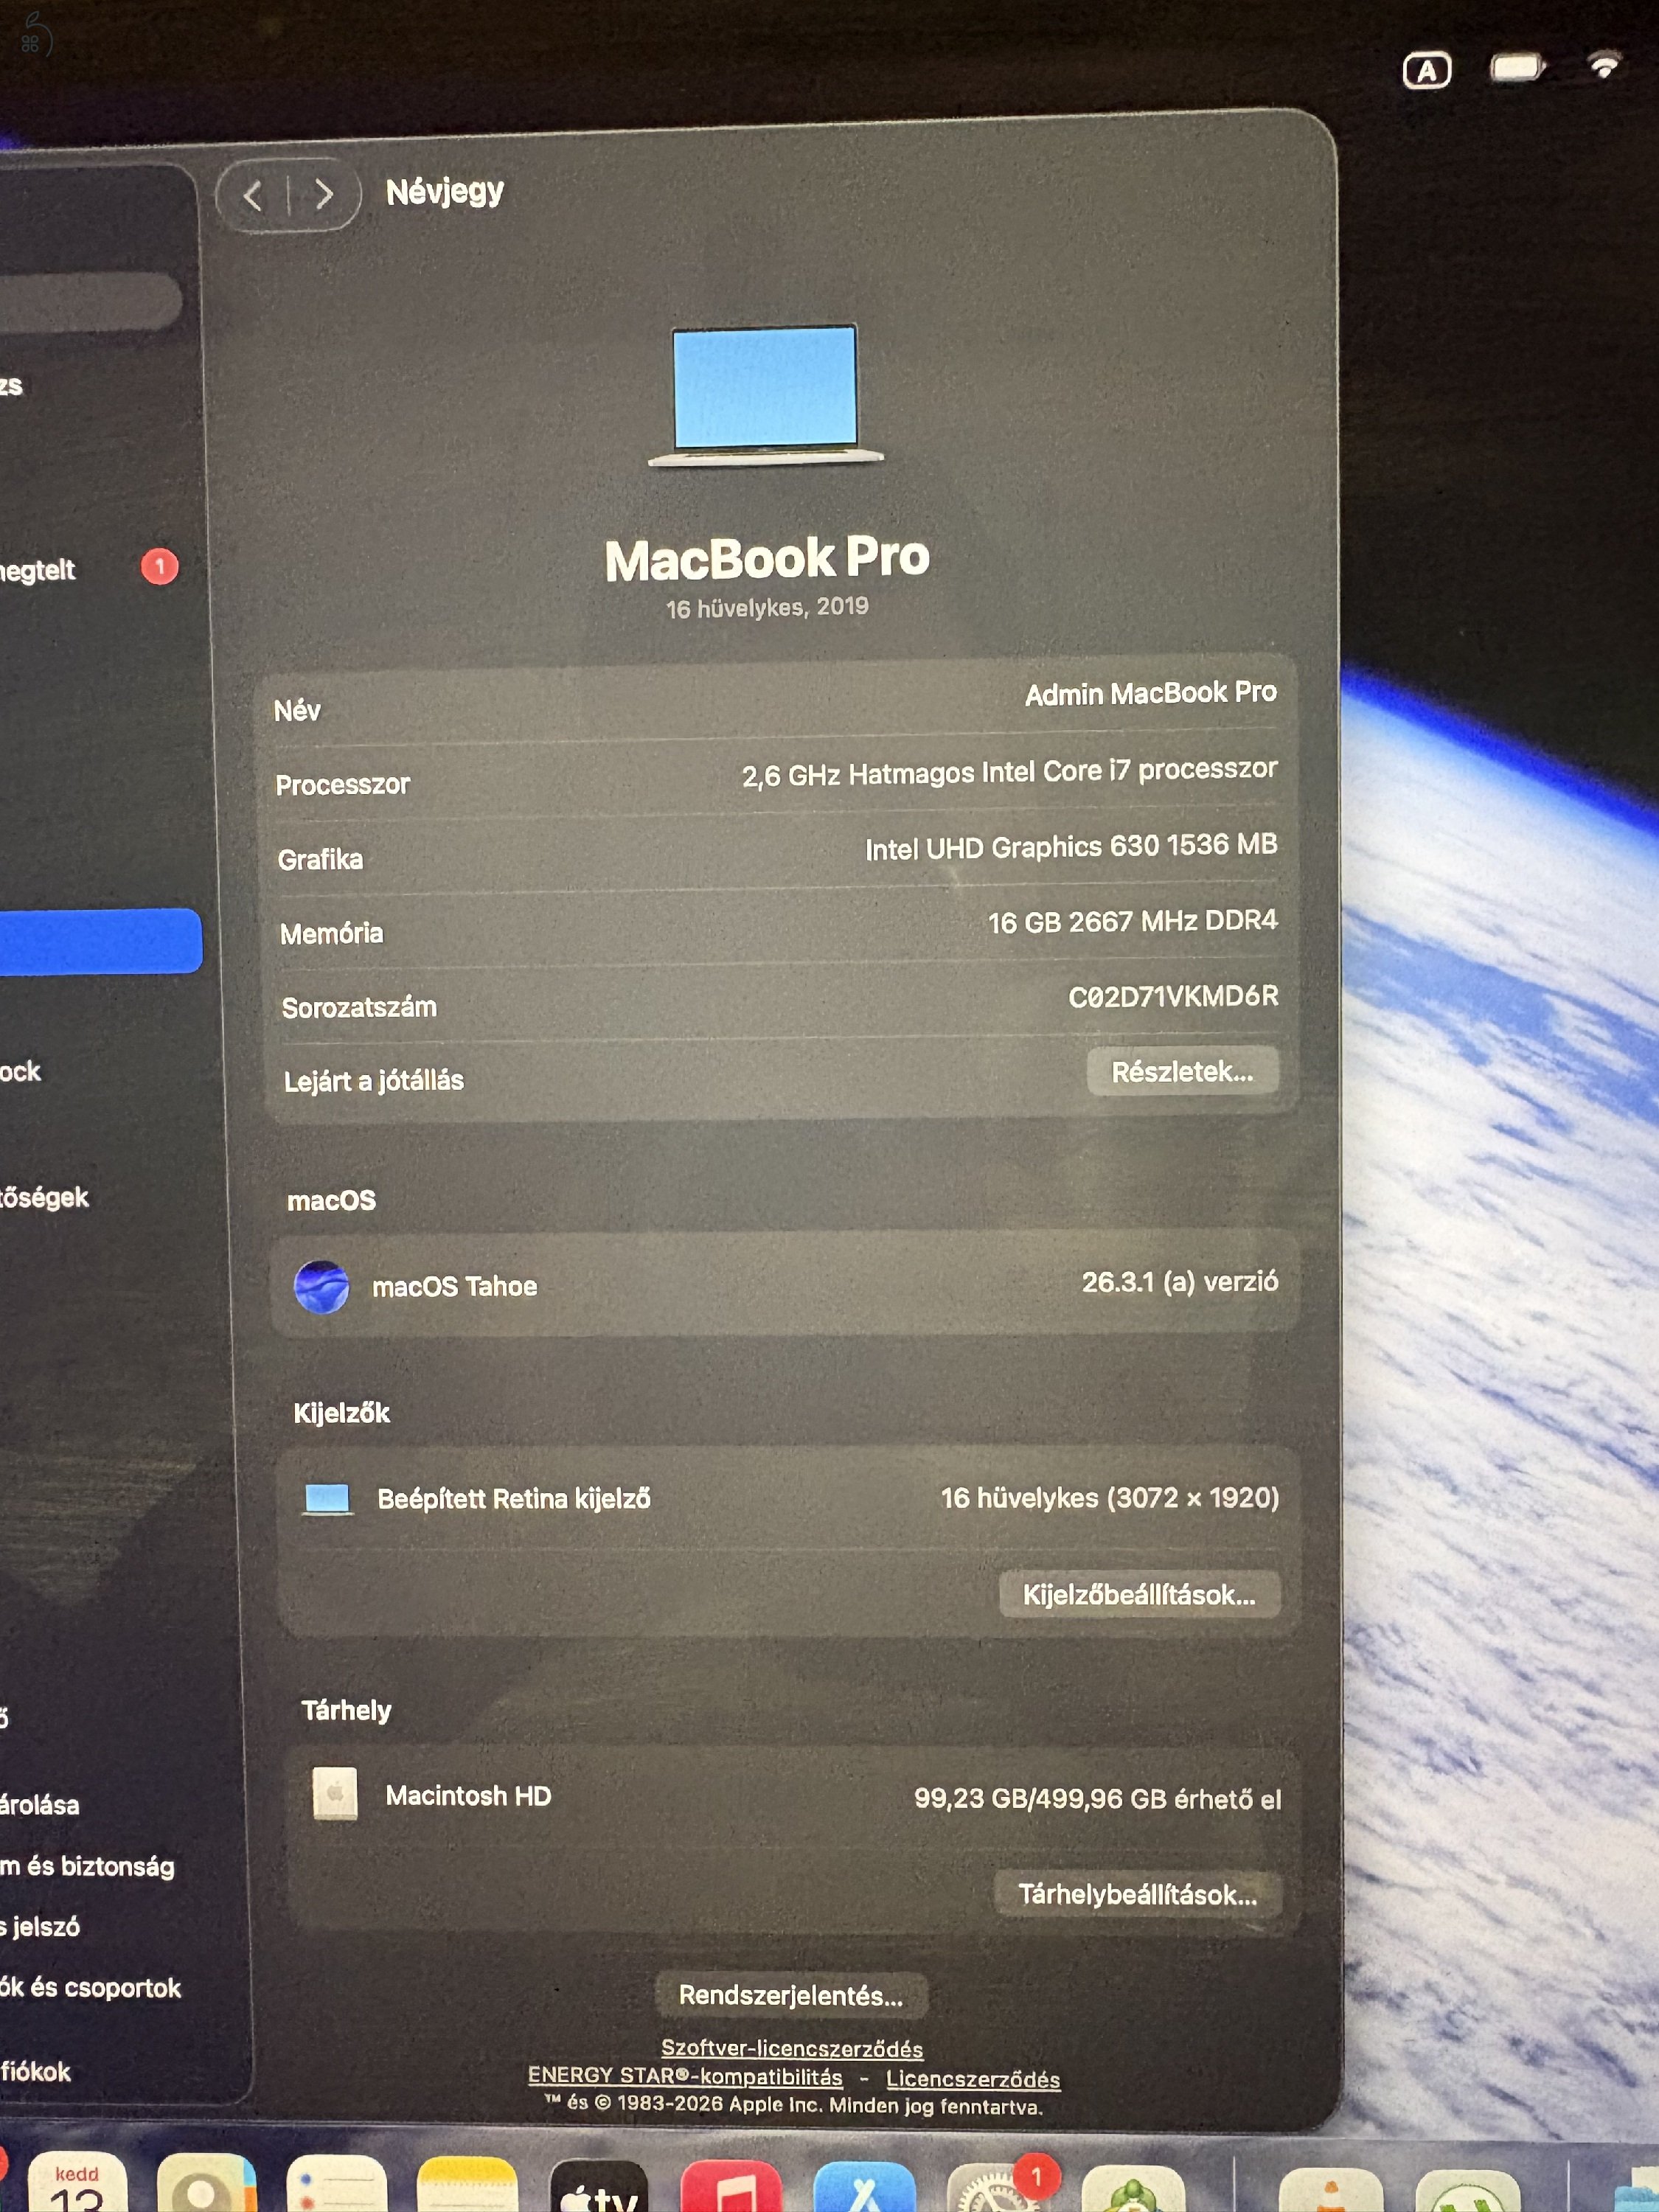
Task: Open the Szoftver-licencszerződés link
Action: [x=792, y=2048]
